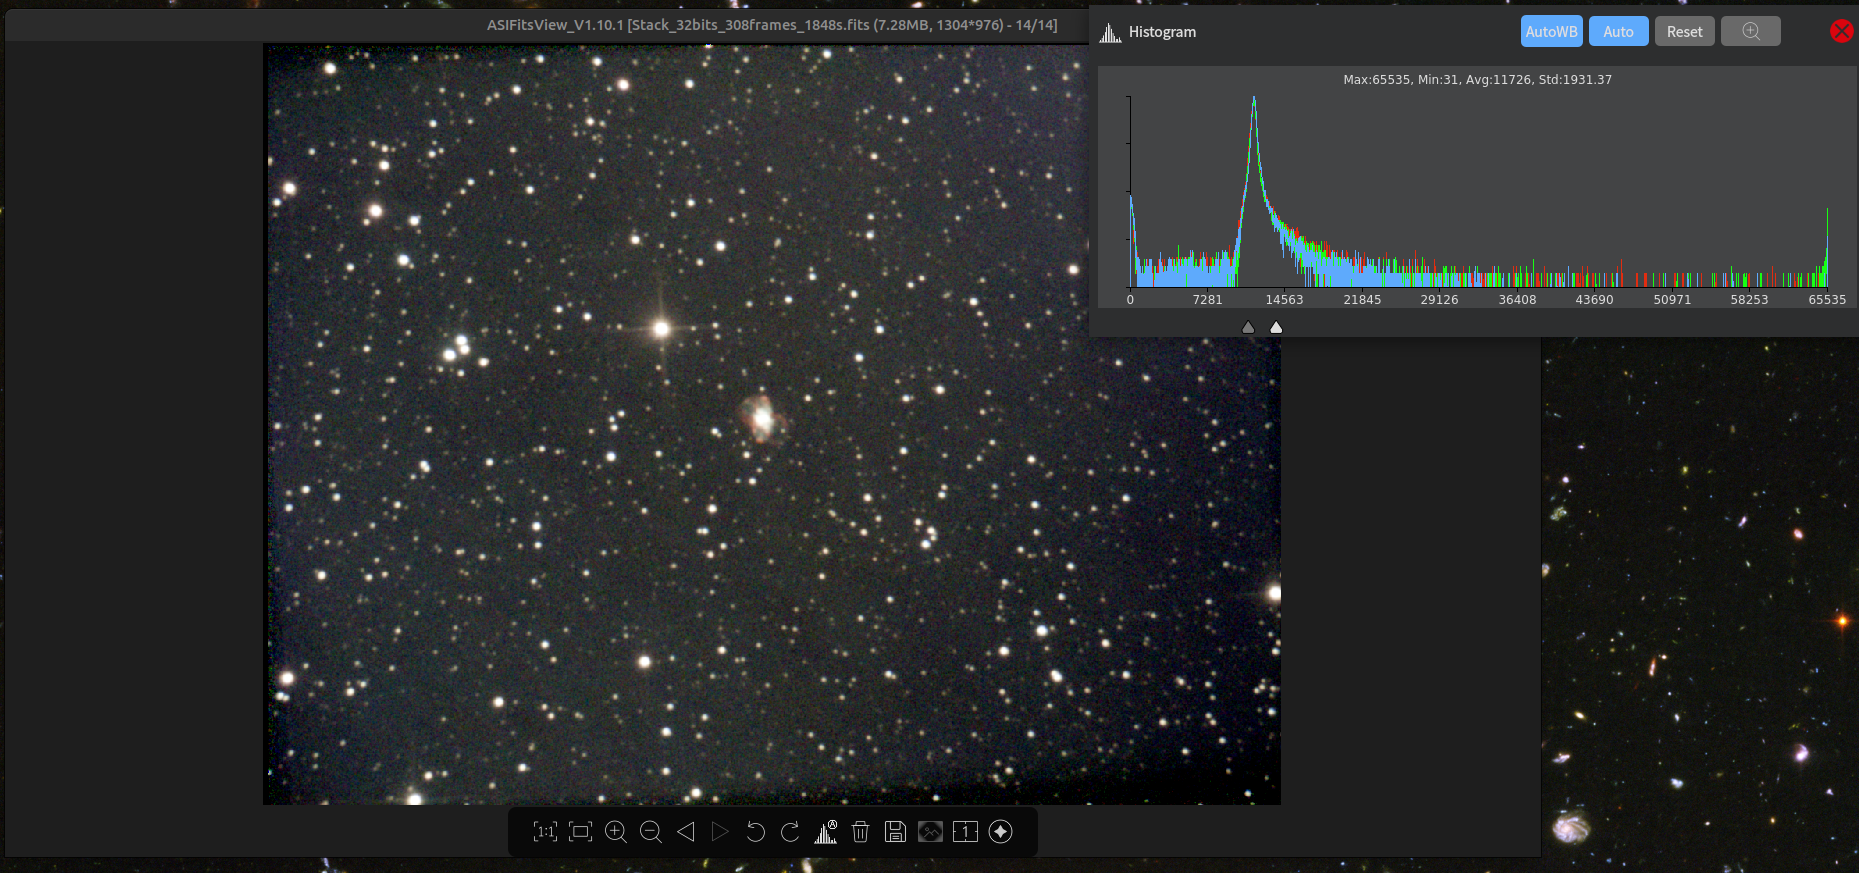1859x873 pixels.
Task: Zoom out of the image
Action: click(x=651, y=832)
